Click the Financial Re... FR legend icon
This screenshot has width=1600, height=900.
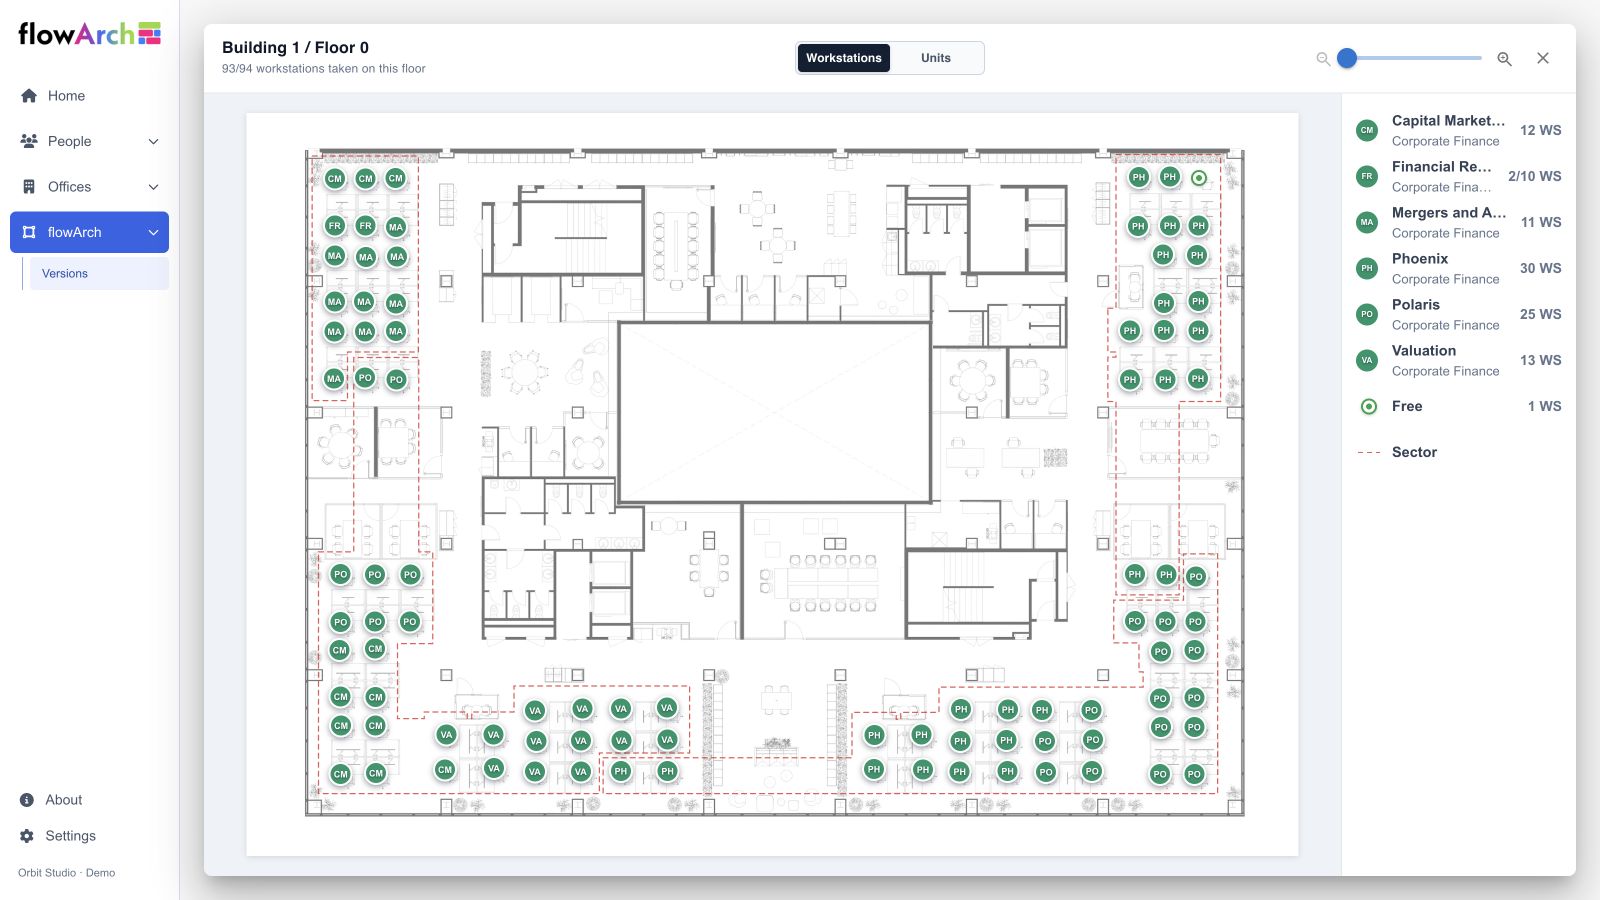(1367, 176)
